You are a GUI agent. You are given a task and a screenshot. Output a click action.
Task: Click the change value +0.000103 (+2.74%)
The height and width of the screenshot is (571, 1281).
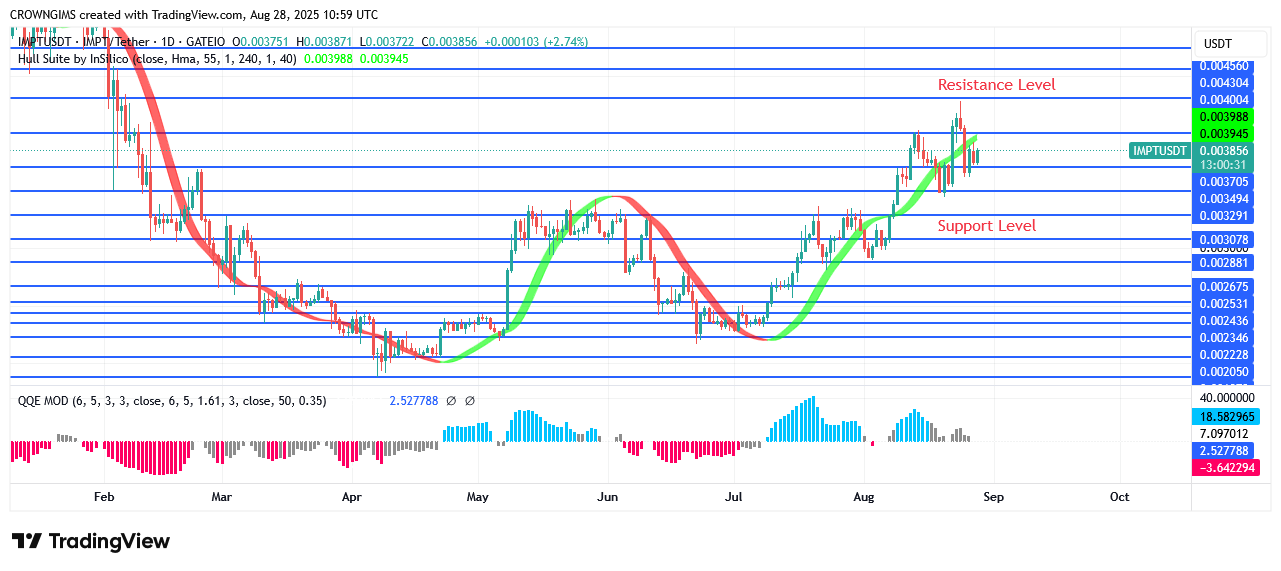536,42
